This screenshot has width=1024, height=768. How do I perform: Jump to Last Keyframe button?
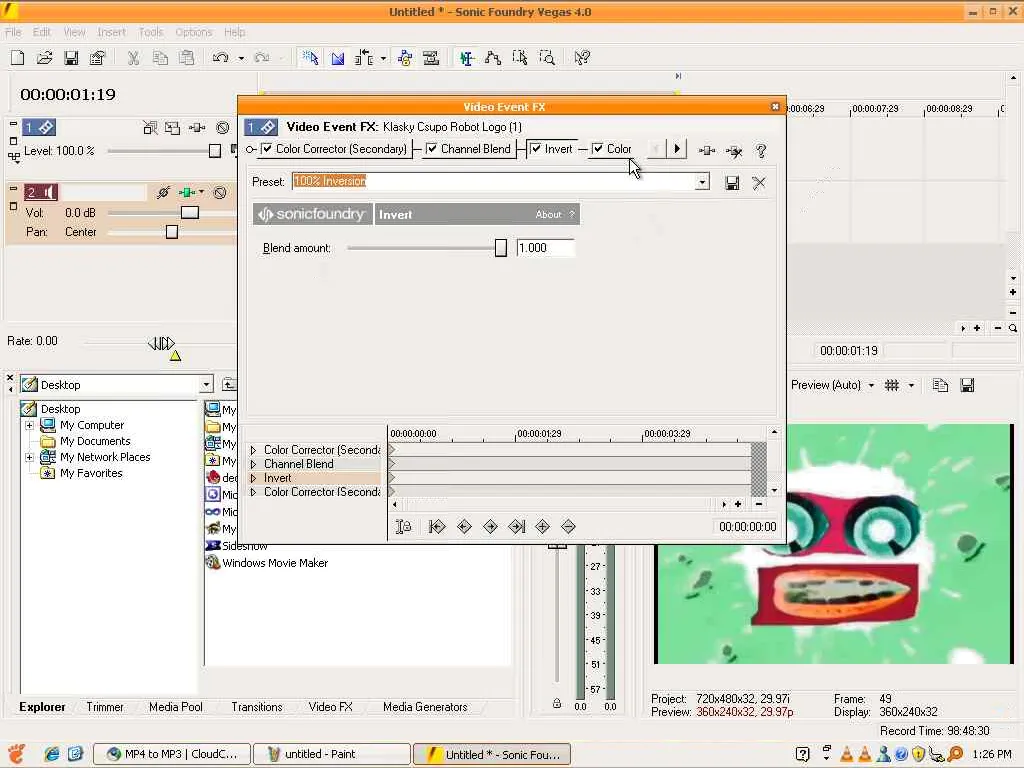(x=517, y=526)
